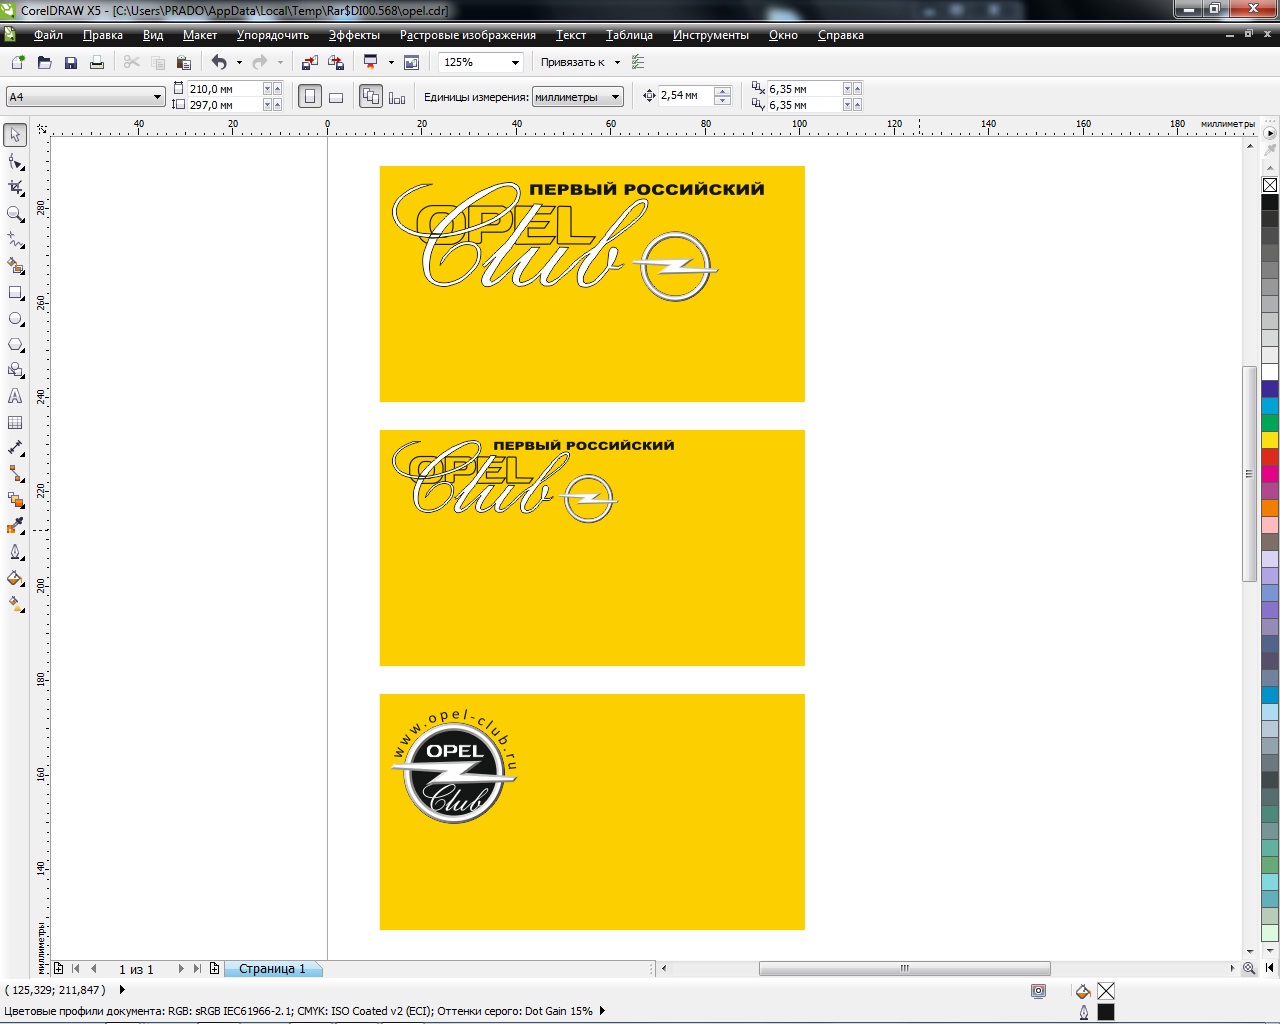Open the Файл menu
Viewport: 1280px width, 1024px height.
[48, 35]
